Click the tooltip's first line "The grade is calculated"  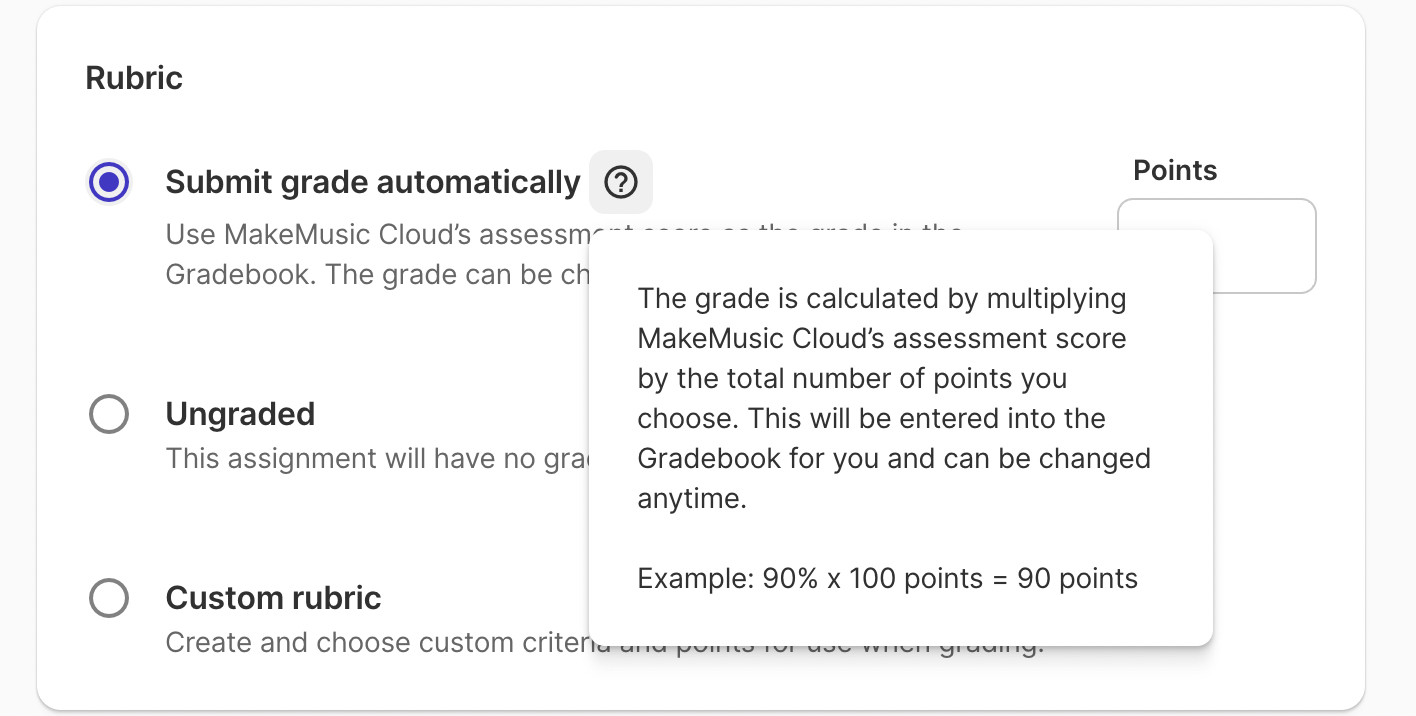(881, 299)
